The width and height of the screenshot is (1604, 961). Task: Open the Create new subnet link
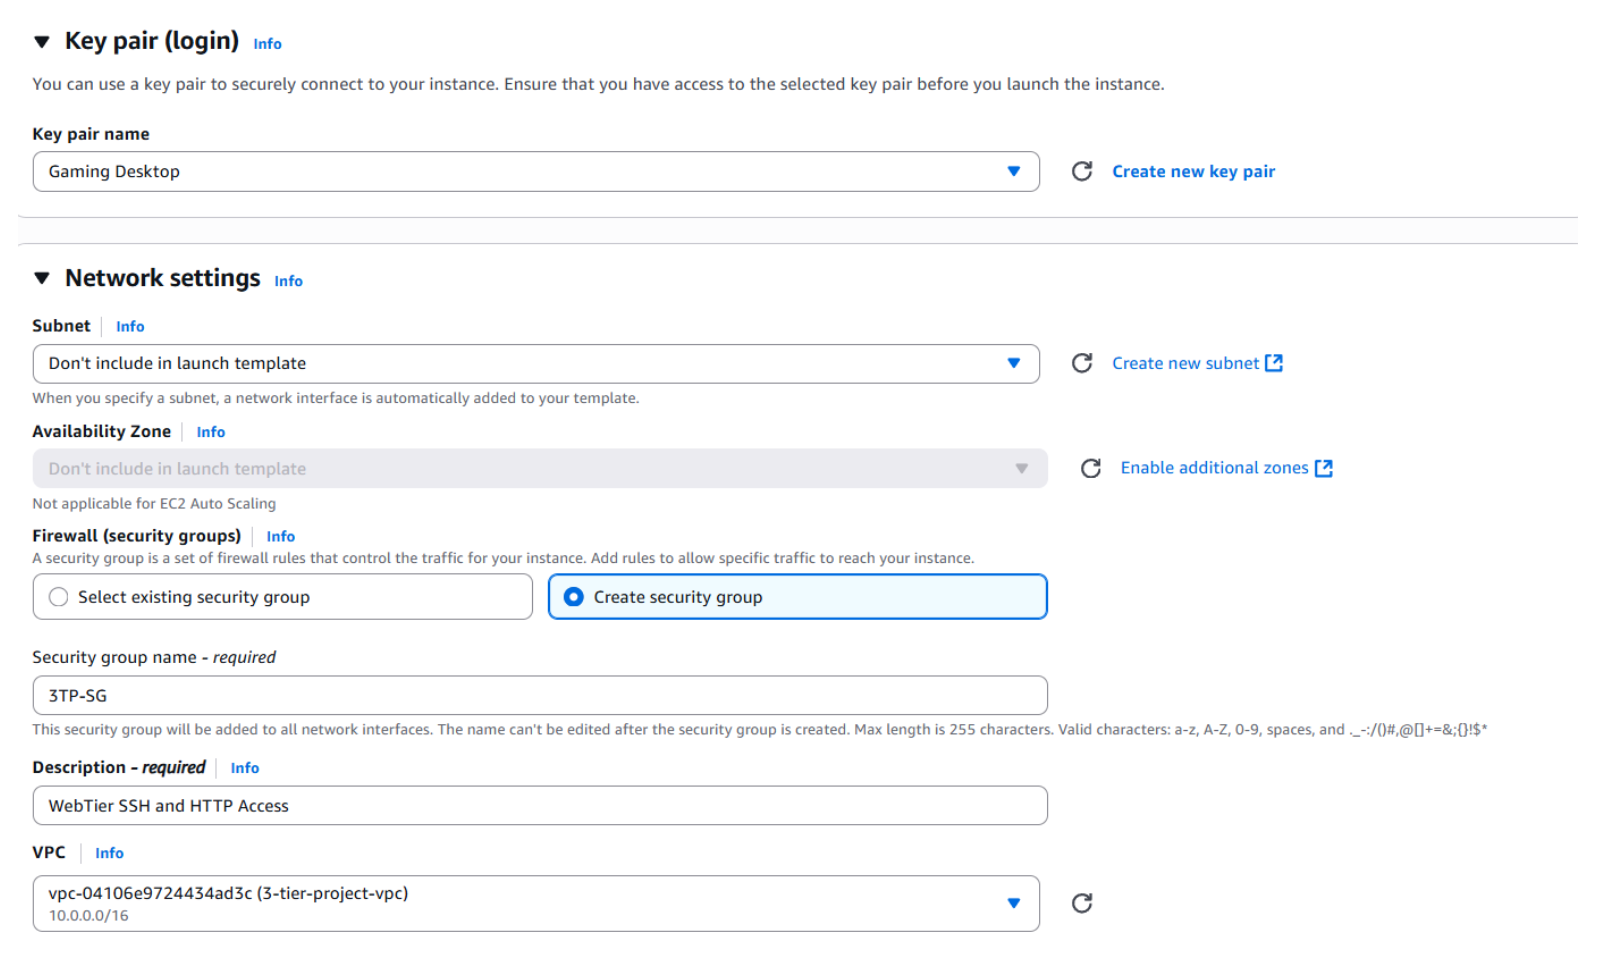[x=1185, y=363]
